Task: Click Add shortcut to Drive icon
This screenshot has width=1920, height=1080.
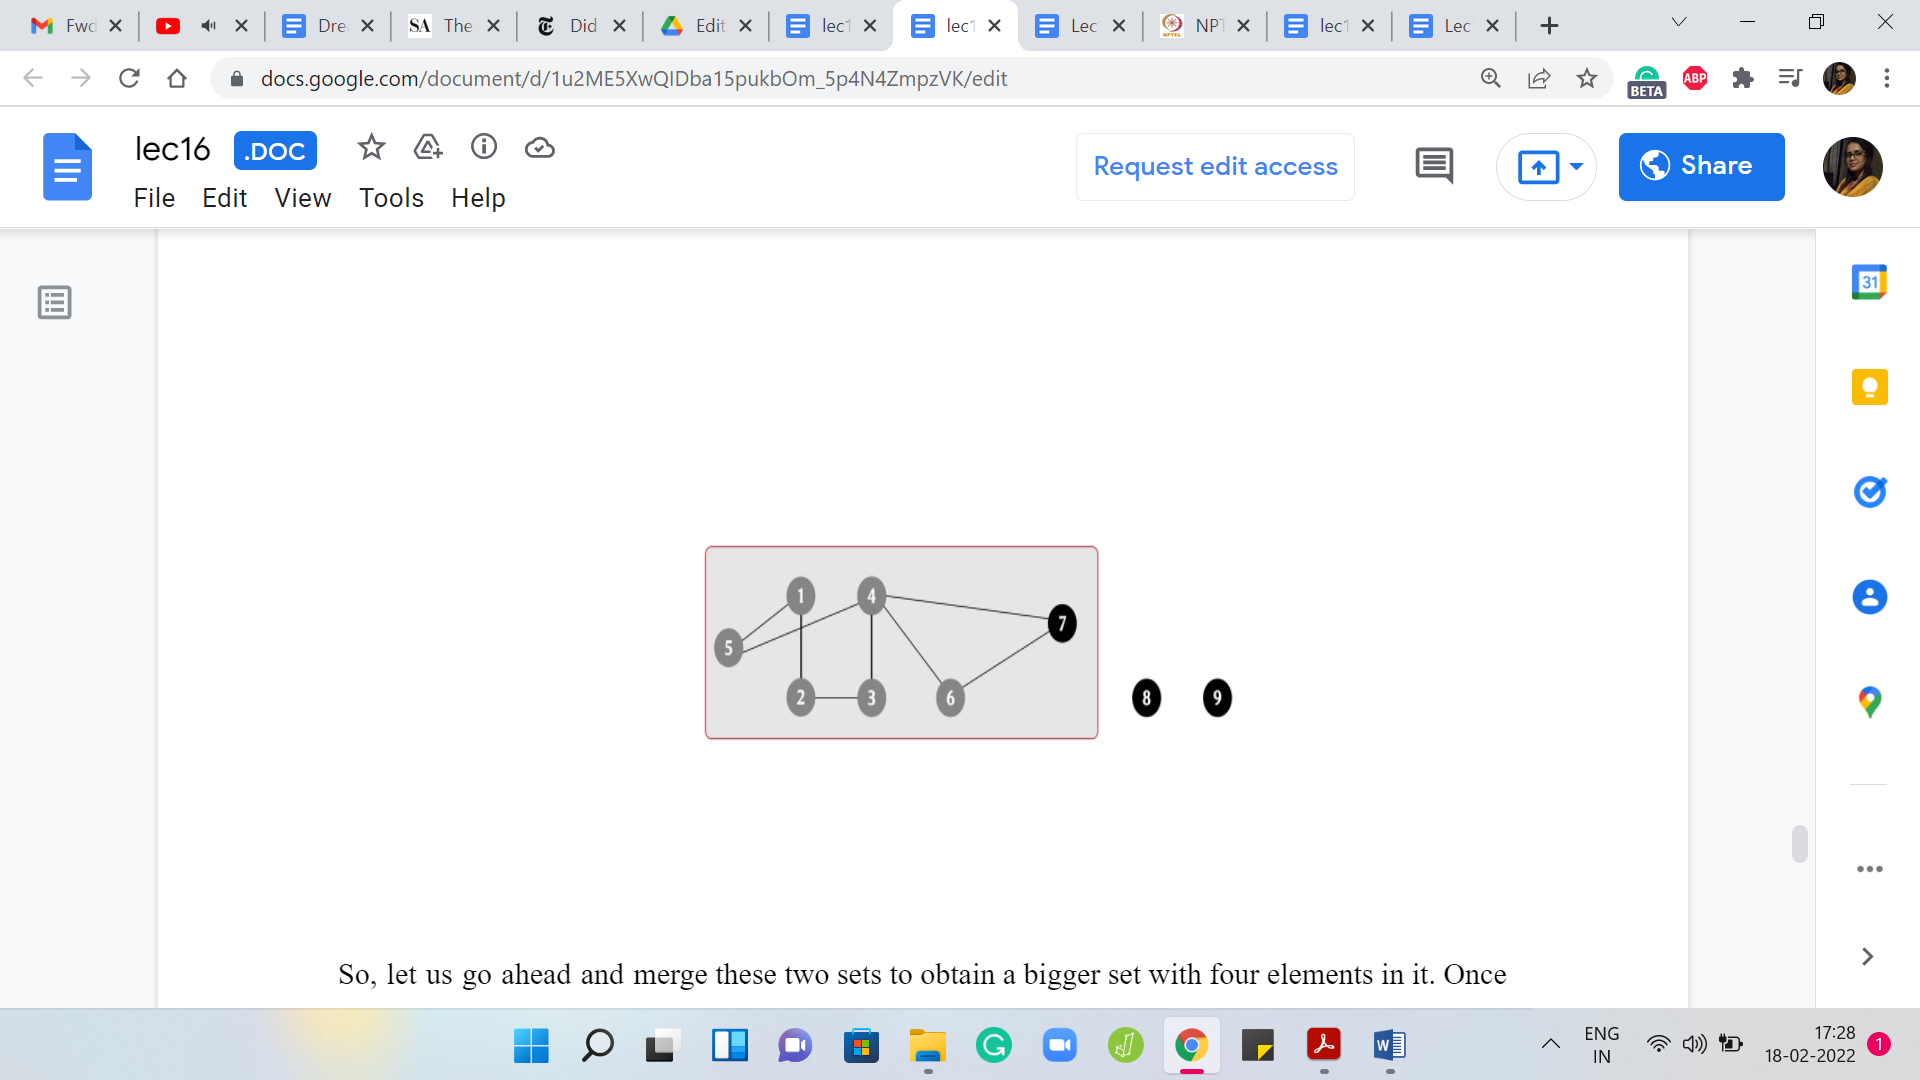Action: [x=428, y=148]
